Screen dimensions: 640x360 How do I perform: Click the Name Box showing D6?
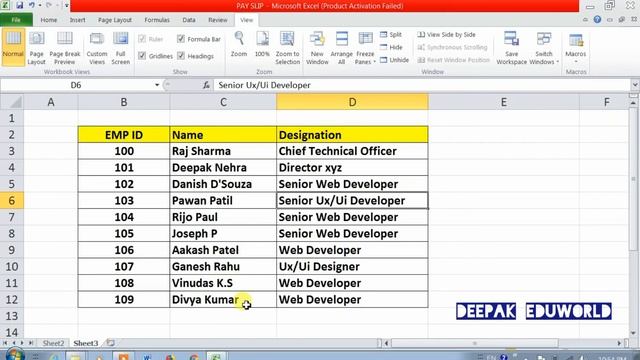tap(76, 85)
